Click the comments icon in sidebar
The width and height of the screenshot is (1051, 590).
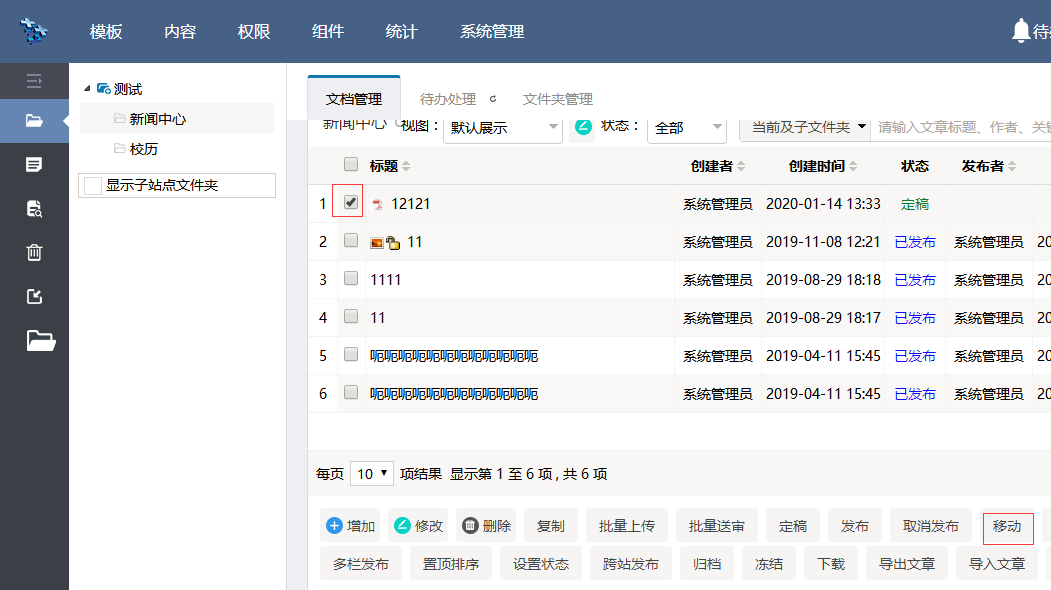click(x=34, y=164)
